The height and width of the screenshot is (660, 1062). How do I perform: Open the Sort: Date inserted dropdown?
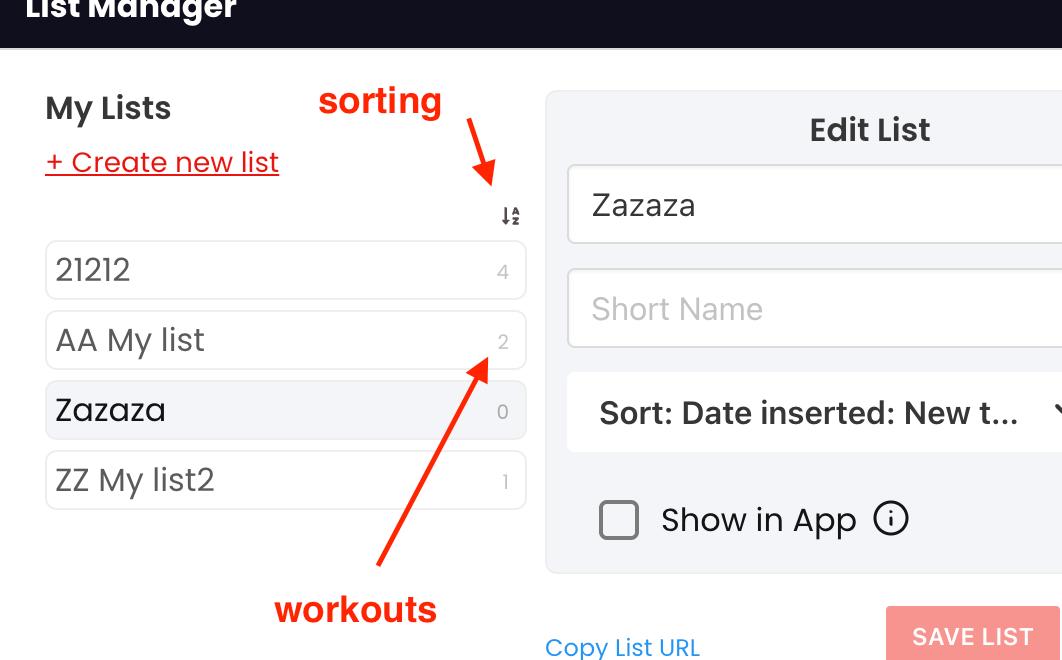pos(814,412)
